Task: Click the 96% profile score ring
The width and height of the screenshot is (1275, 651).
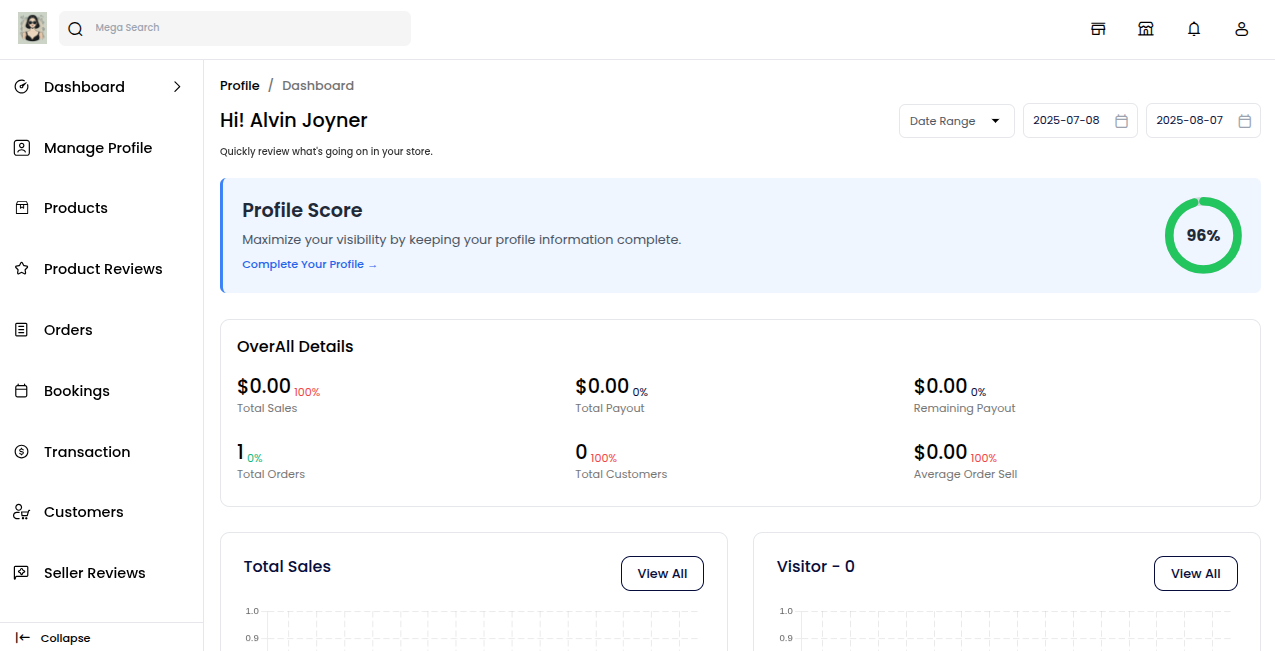Action: click(1203, 235)
